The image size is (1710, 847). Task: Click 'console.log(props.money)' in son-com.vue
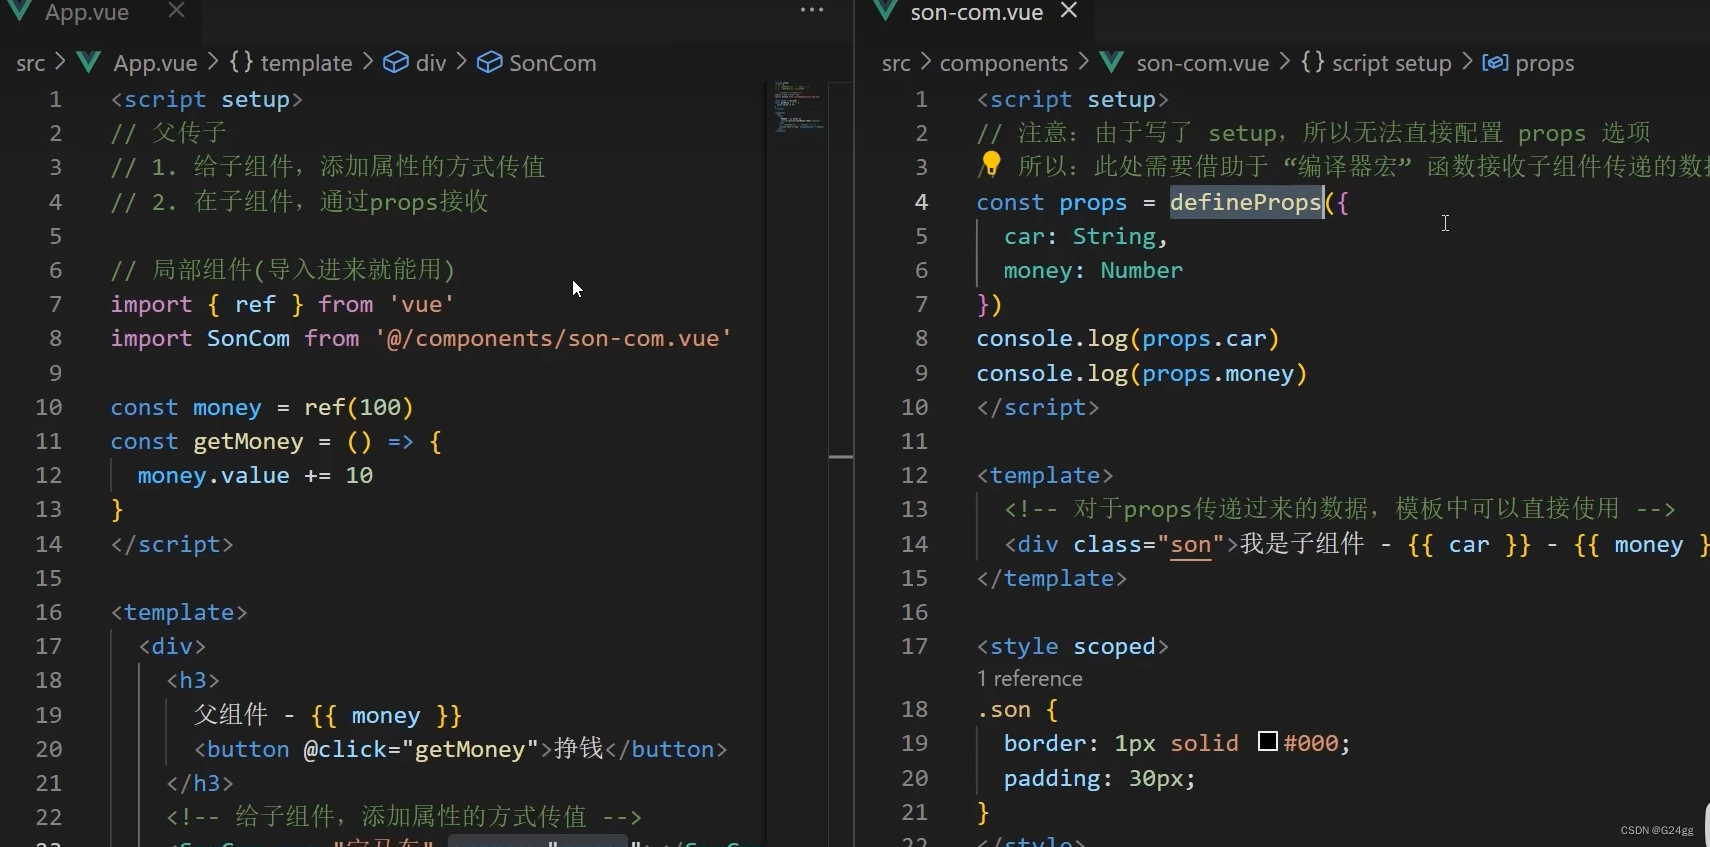pyautogui.click(x=1142, y=373)
